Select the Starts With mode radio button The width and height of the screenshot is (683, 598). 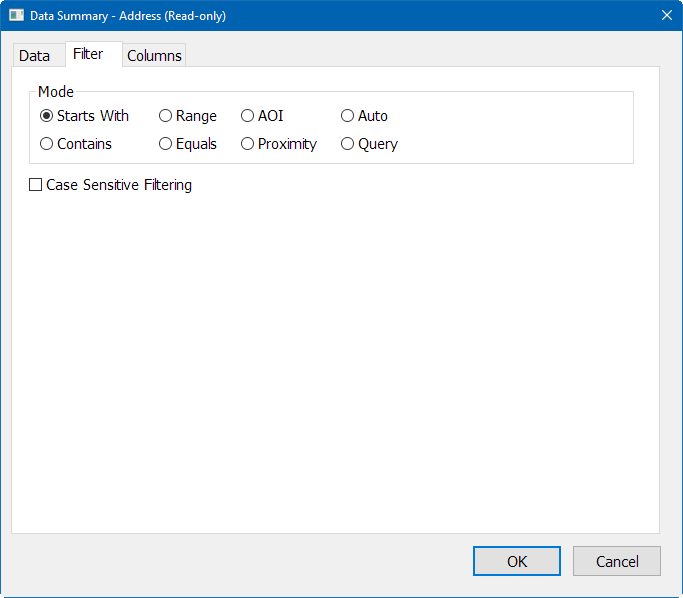47,116
